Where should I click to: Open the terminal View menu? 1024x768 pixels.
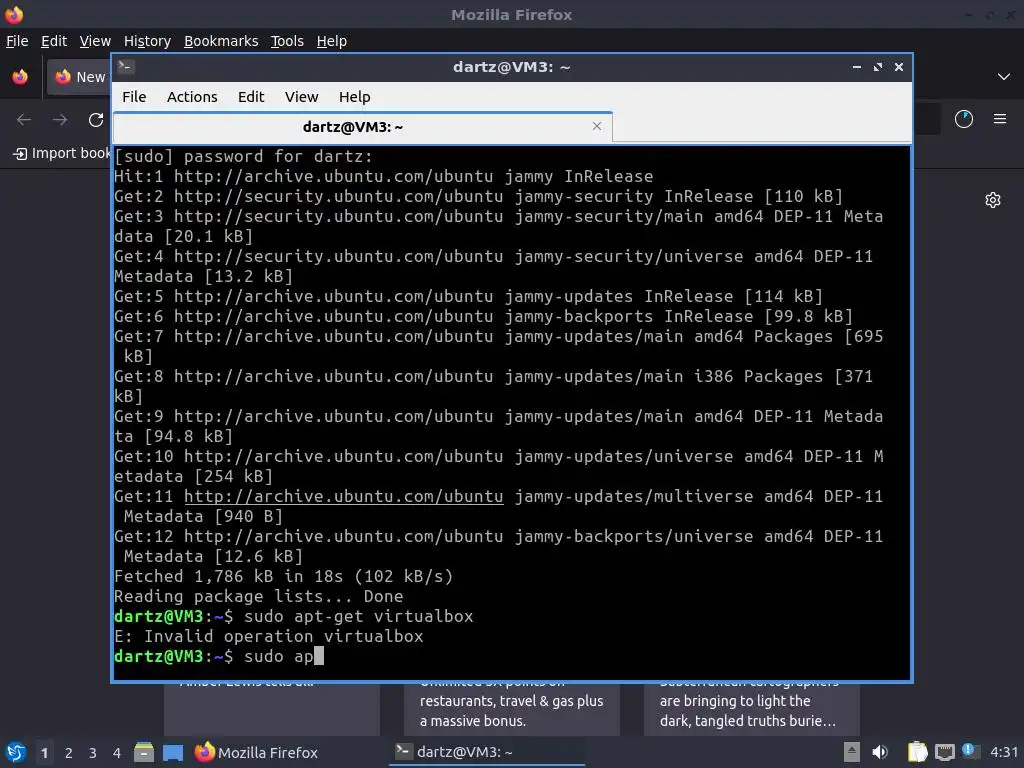click(x=301, y=97)
